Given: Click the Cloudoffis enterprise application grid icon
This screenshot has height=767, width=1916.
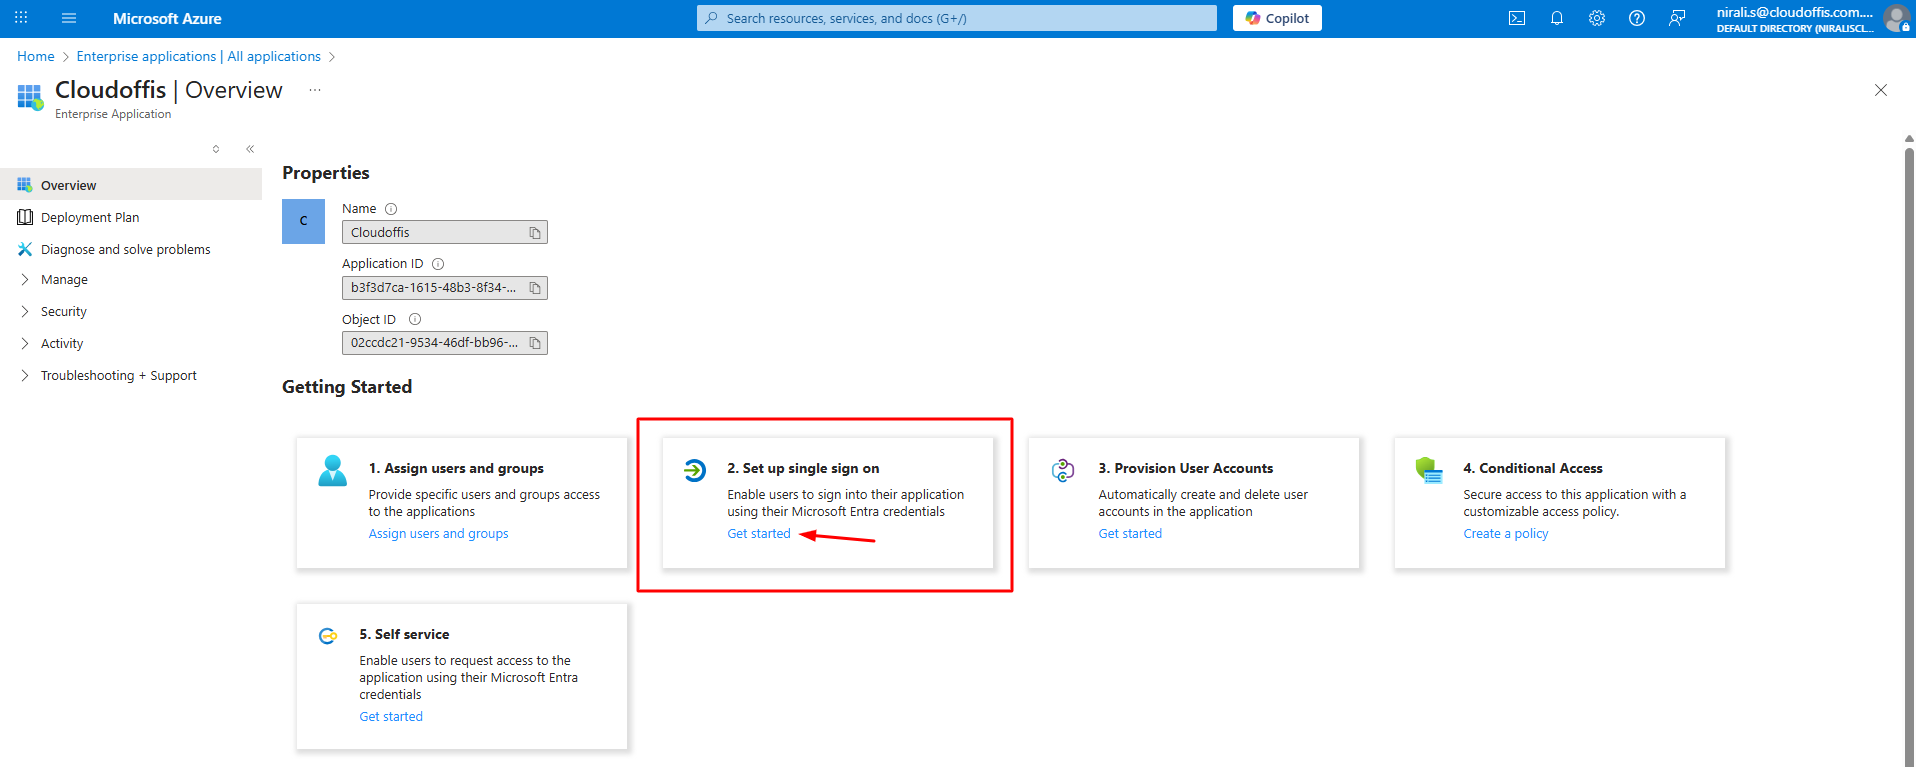Looking at the screenshot, I should (x=30, y=97).
